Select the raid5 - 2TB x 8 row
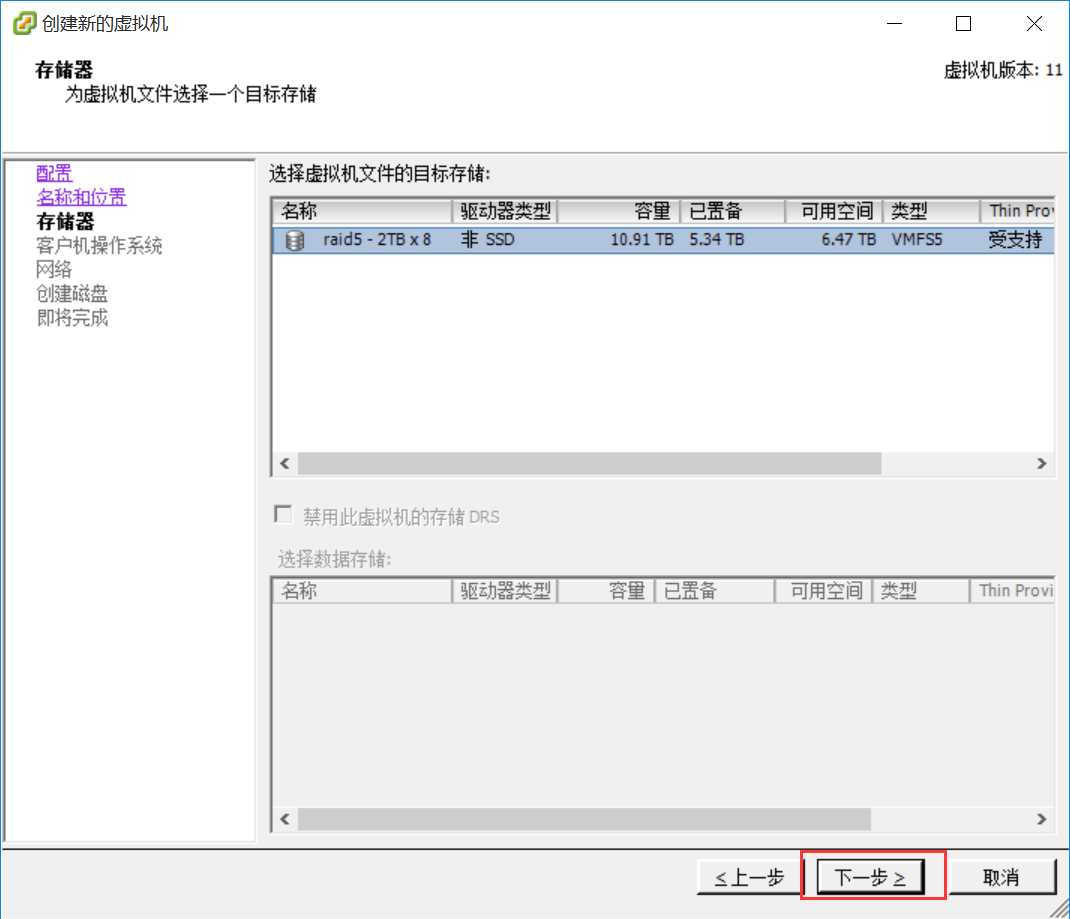 coord(663,239)
